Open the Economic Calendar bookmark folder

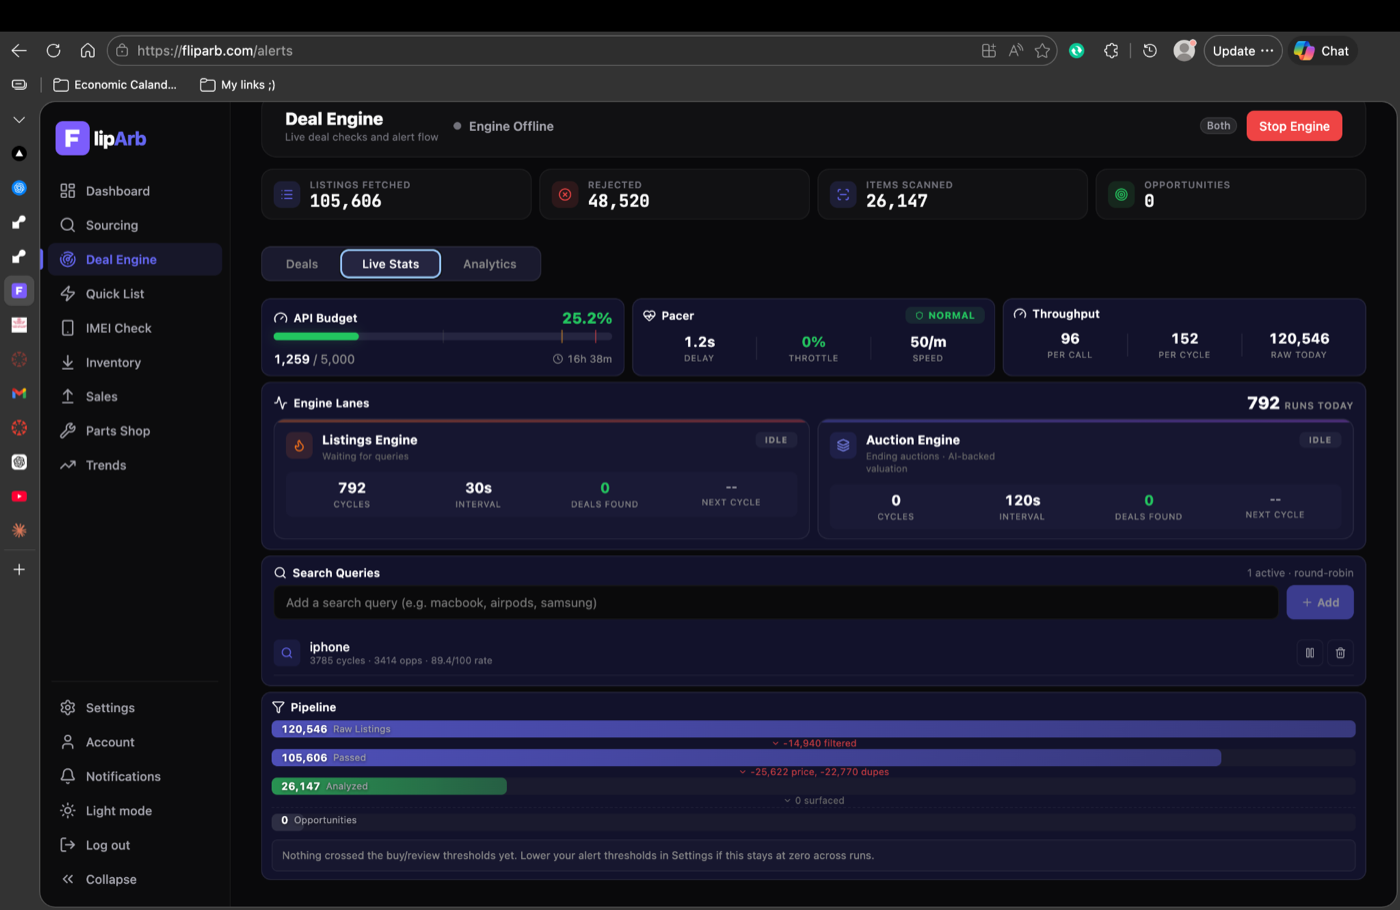pyautogui.click(x=115, y=85)
